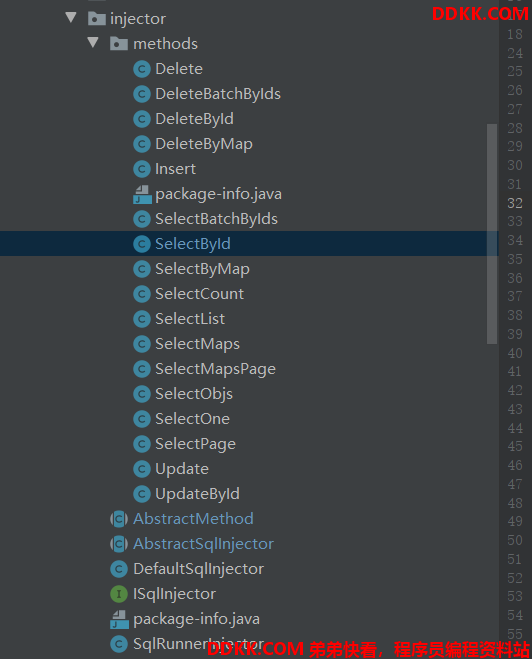This screenshot has width=532, height=659.
Task: Click the Delete class icon
Action: coord(142,69)
